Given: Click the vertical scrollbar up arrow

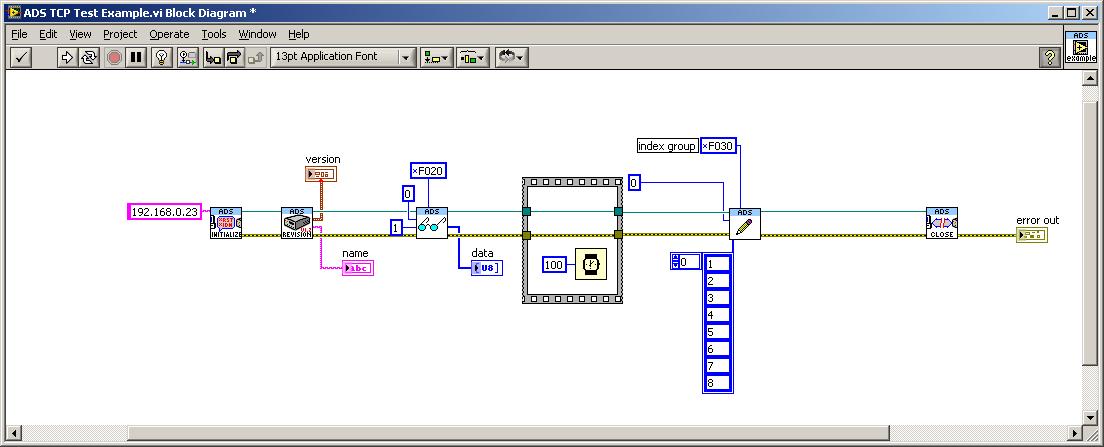Looking at the screenshot, I should pos(1089,77).
